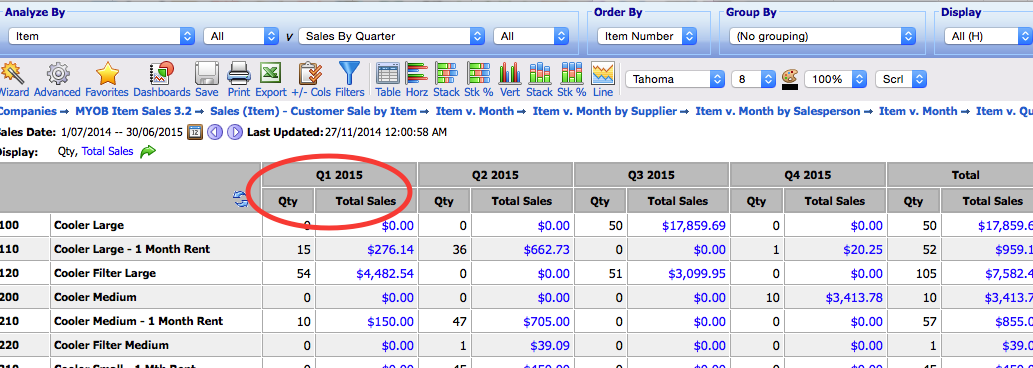Expand the Order By Item Number dropdown
The image size is (1033, 368).
(x=647, y=36)
